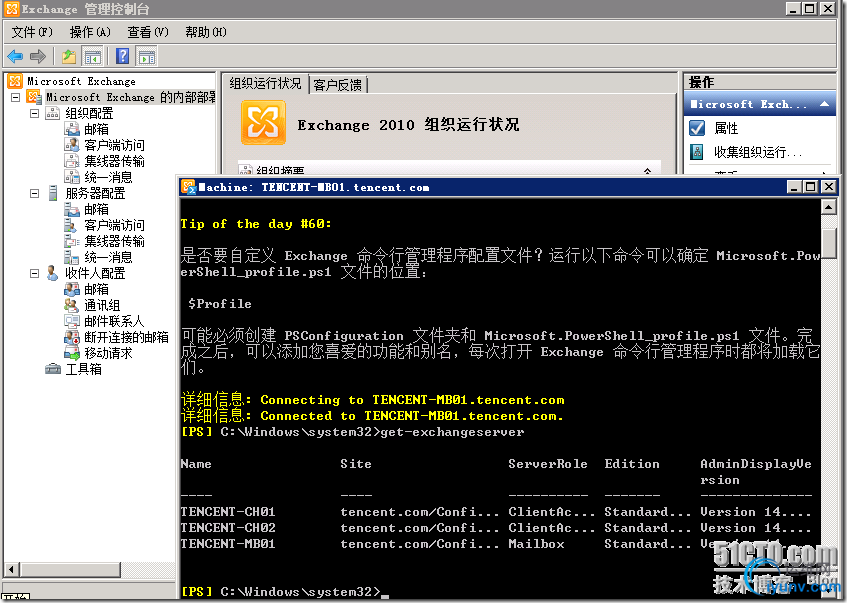The width and height of the screenshot is (847, 603).
Task: Collapse the 收件人配置 tree branch
Action: (35, 273)
